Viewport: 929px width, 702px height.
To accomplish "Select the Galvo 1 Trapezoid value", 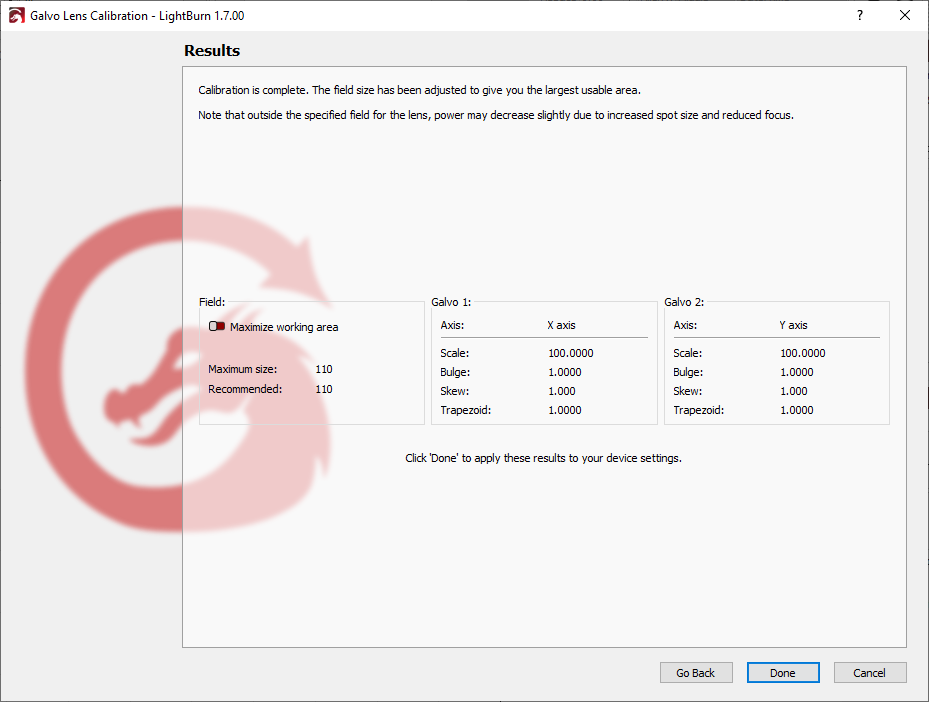I will pyautogui.click(x=564, y=410).
